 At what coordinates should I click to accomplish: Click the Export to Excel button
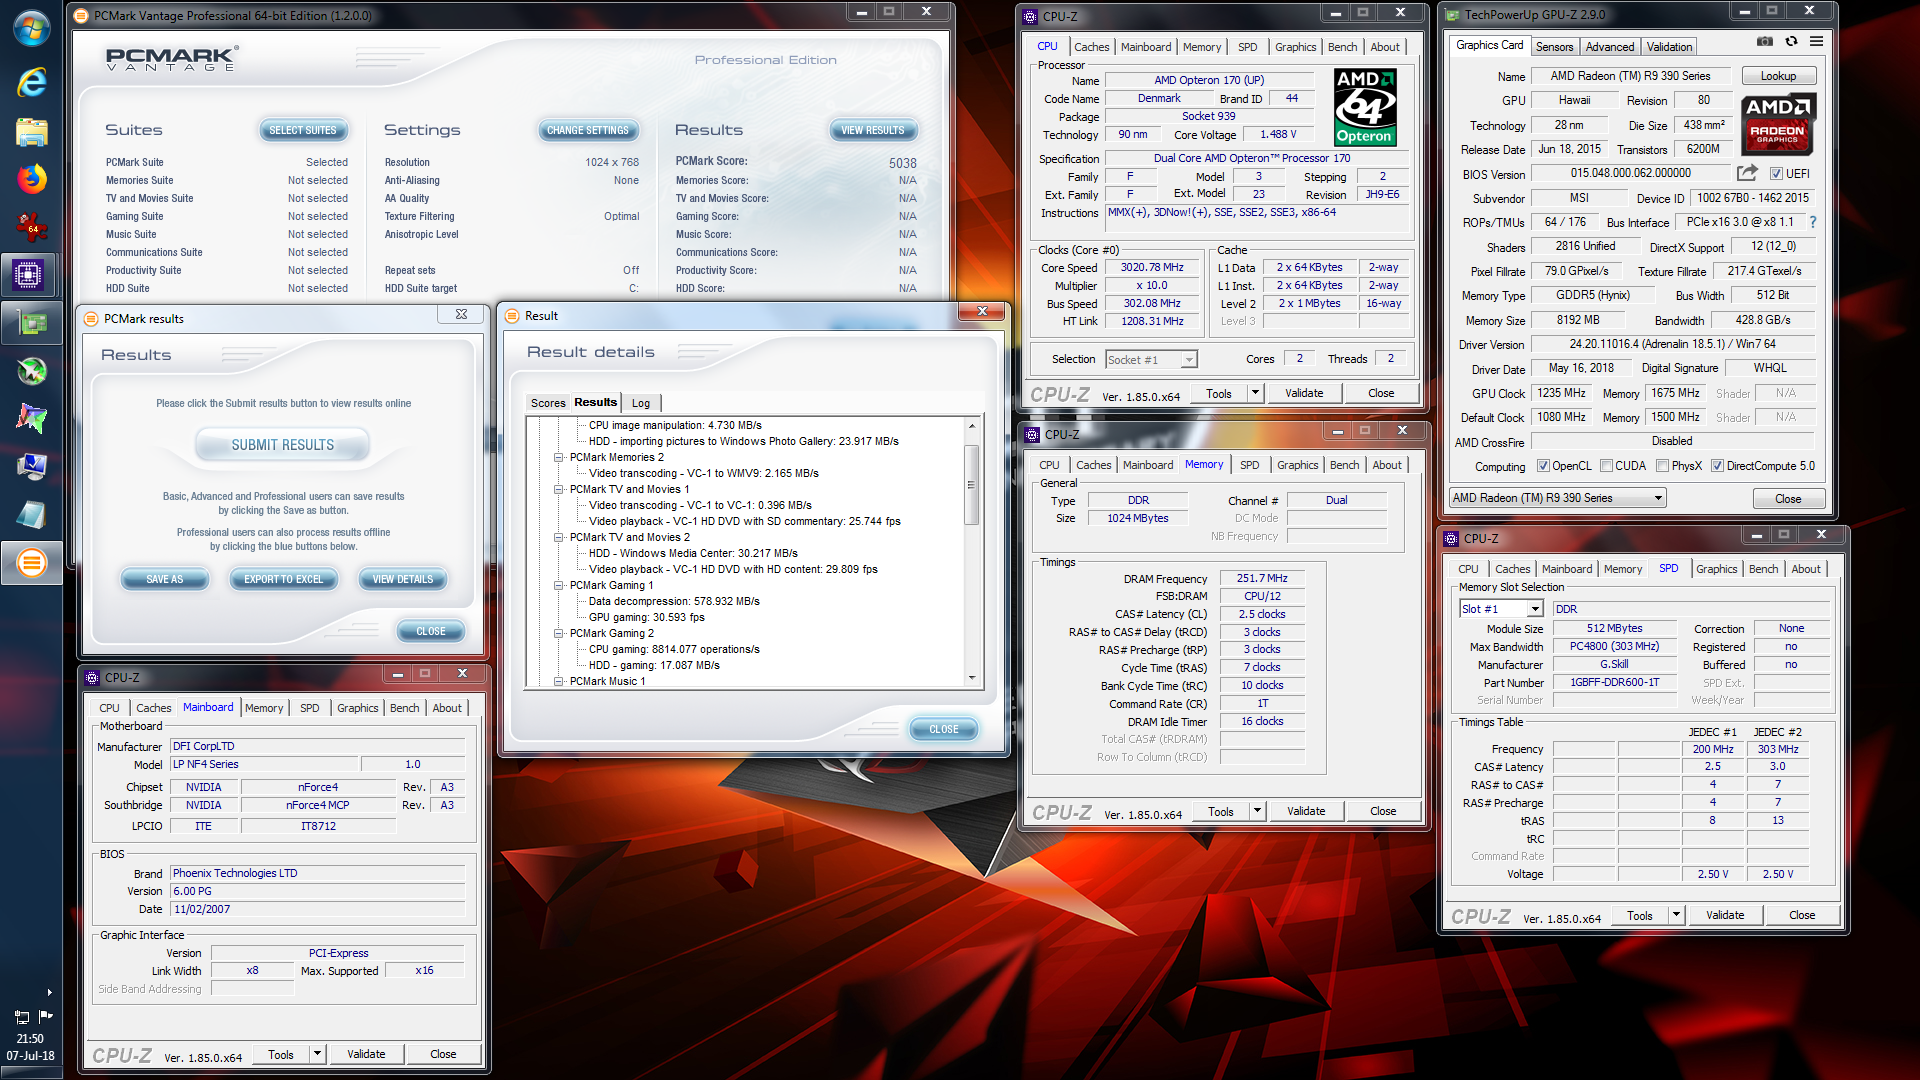click(x=284, y=579)
